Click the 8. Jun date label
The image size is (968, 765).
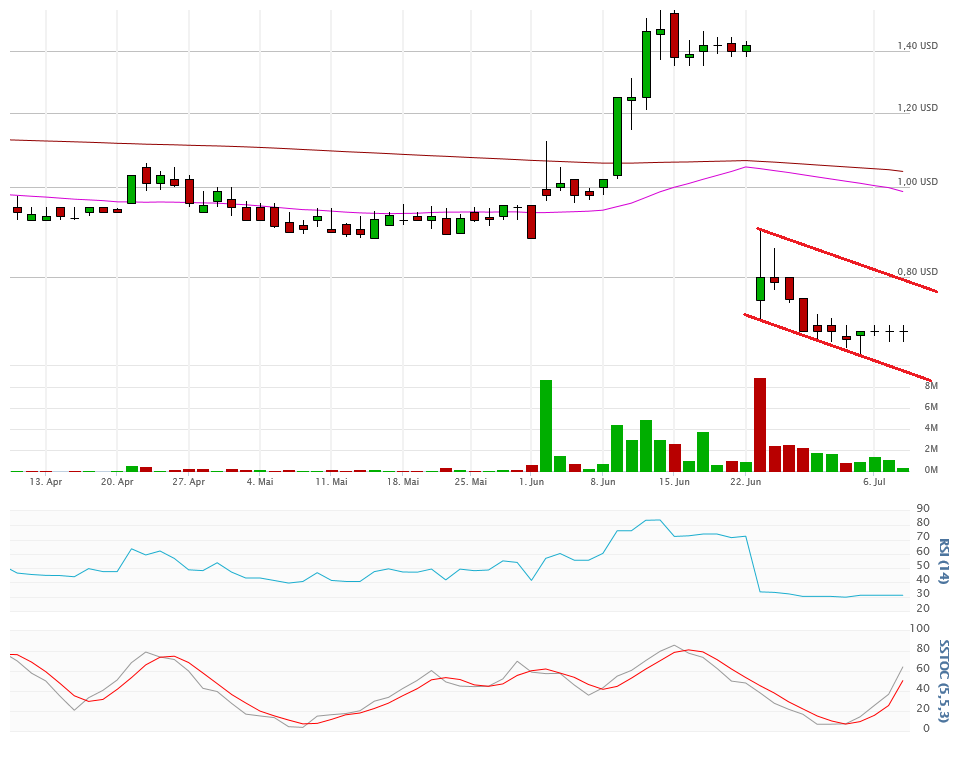(603, 482)
